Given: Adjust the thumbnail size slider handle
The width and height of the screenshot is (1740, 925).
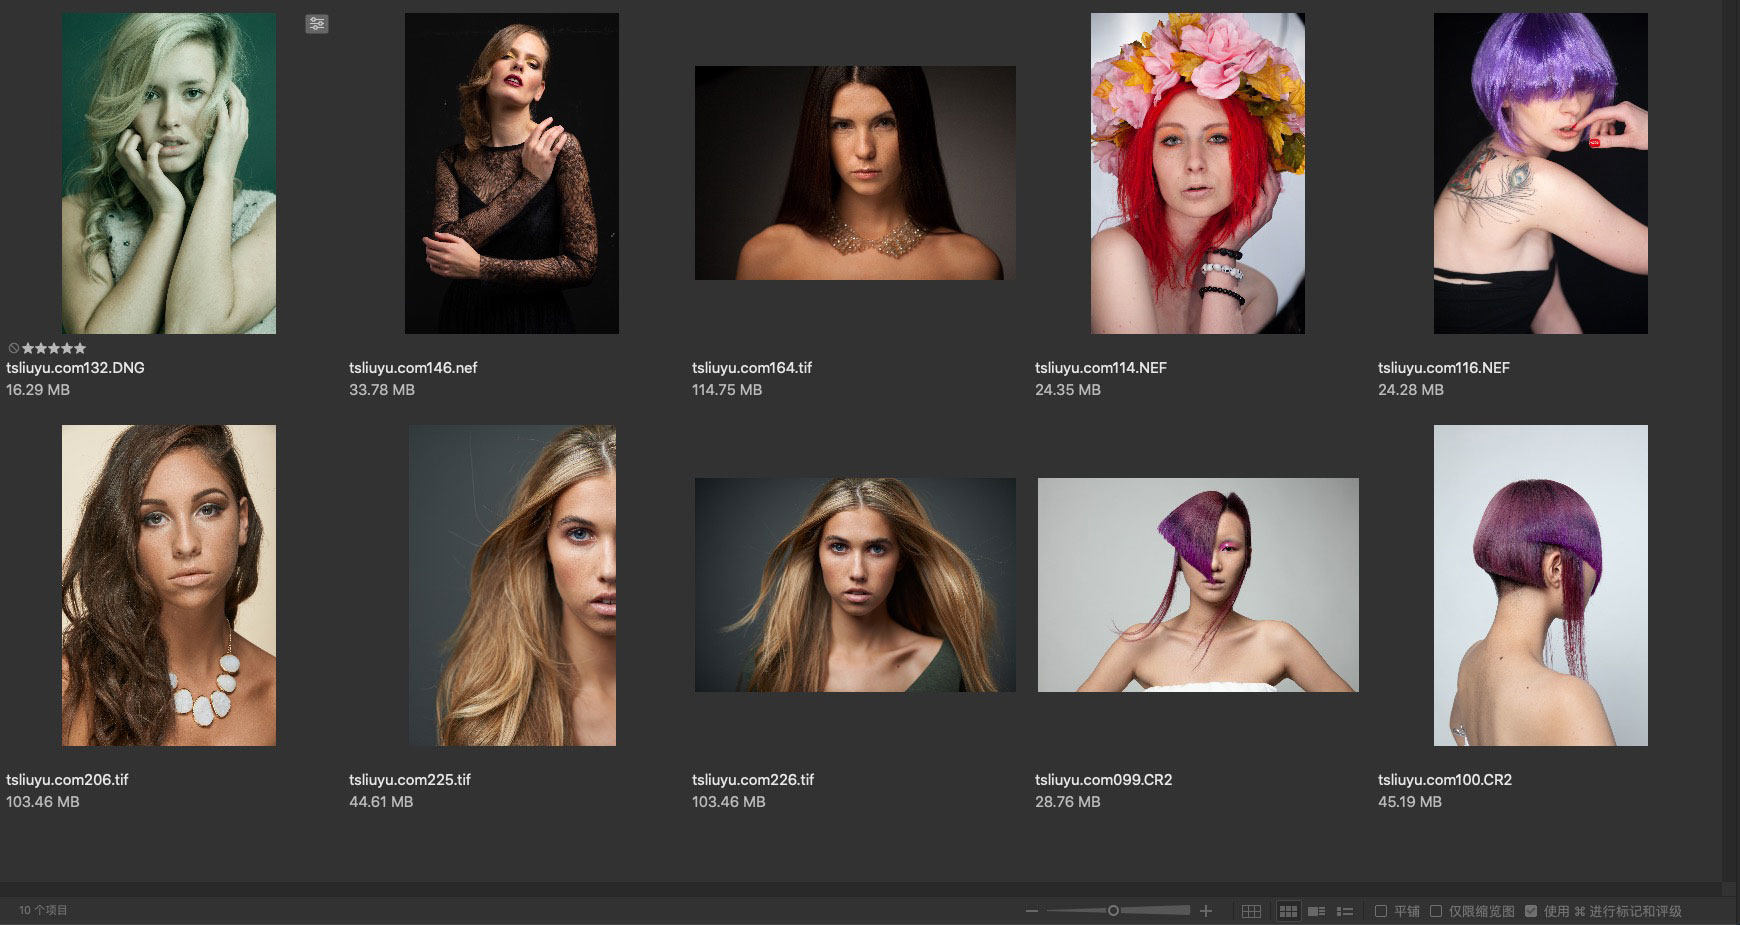Looking at the screenshot, I should [x=1113, y=911].
